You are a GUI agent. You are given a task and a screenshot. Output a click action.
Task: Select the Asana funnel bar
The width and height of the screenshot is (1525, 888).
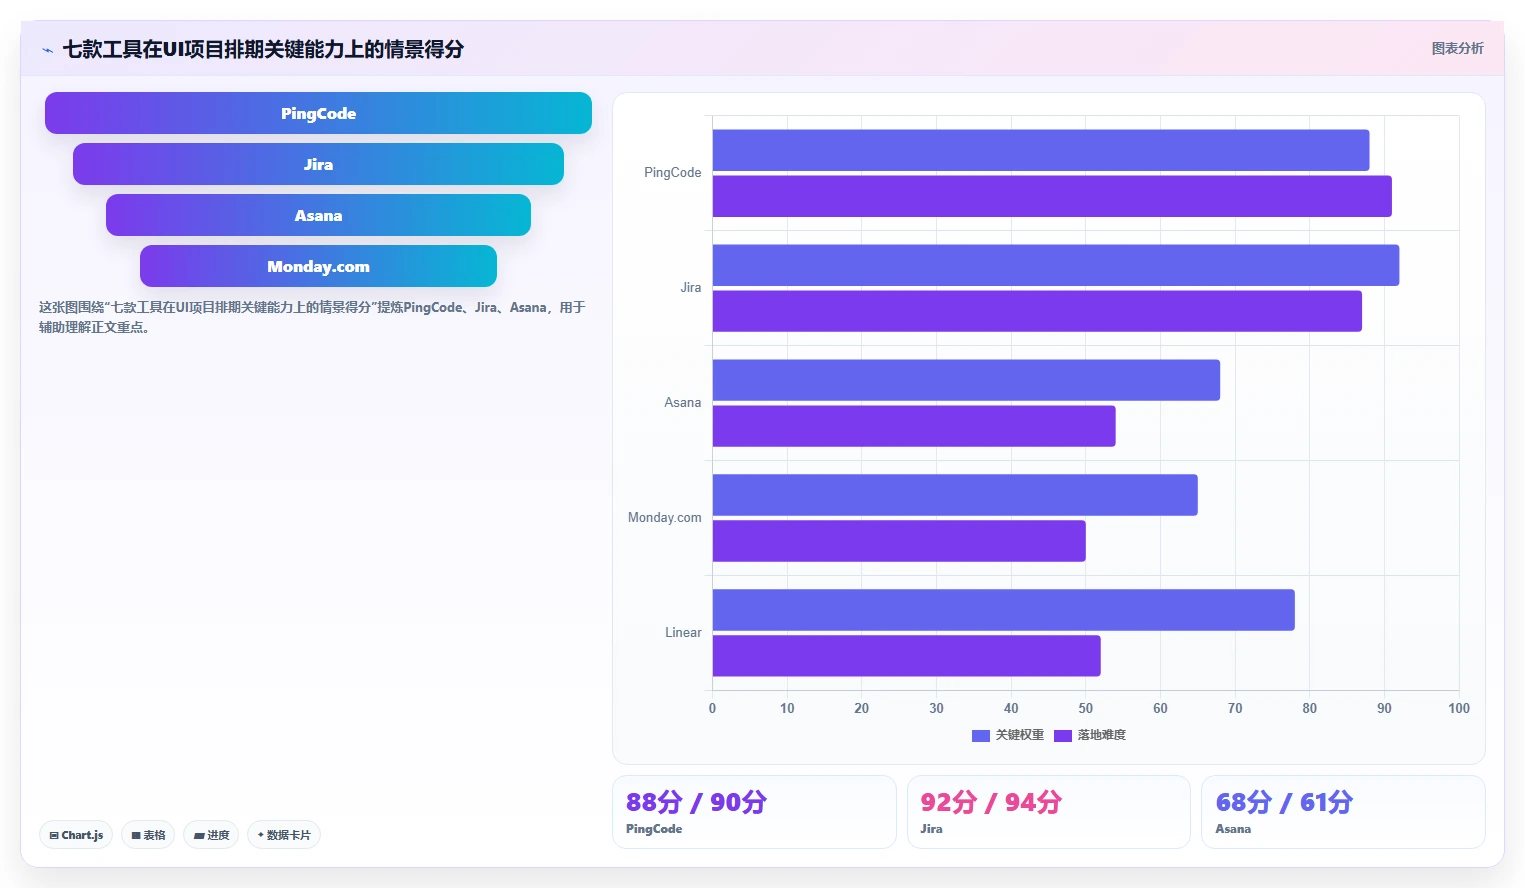(318, 215)
